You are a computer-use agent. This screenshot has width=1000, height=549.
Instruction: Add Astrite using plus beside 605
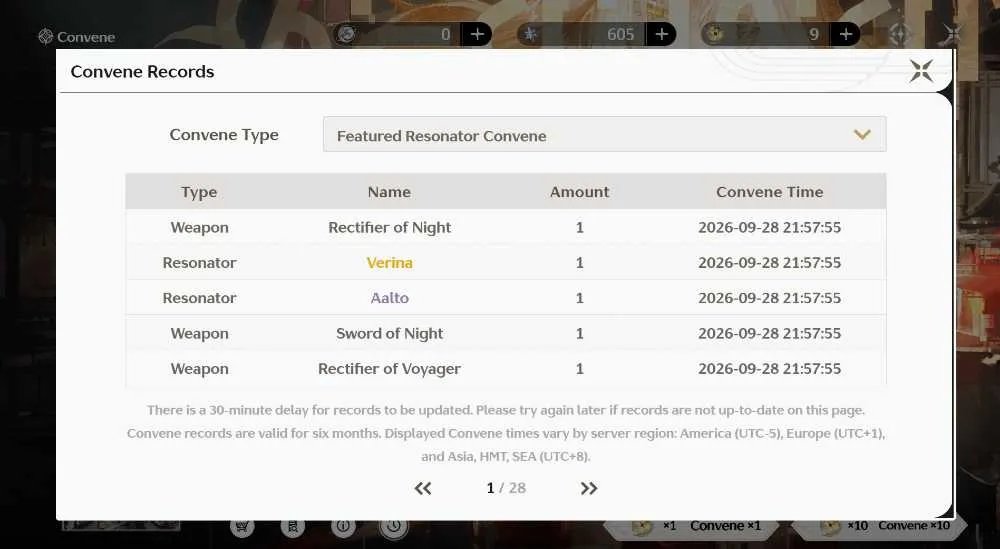[x=661, y=34]
